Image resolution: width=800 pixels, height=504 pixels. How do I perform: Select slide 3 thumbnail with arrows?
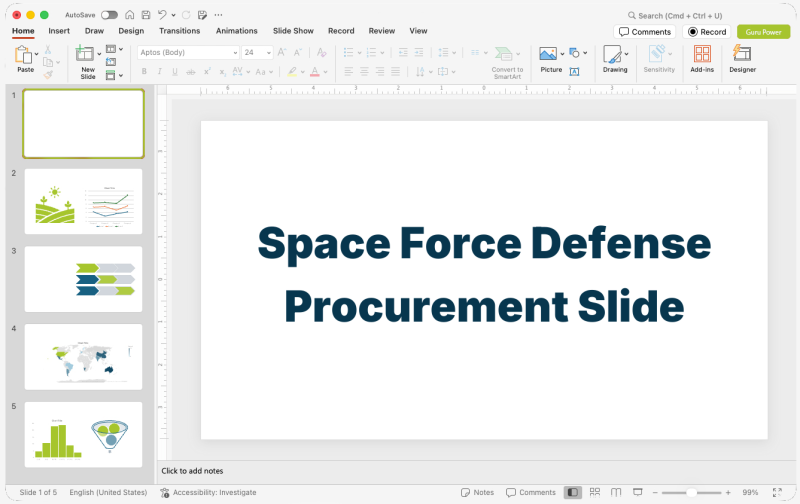(84, 279)
